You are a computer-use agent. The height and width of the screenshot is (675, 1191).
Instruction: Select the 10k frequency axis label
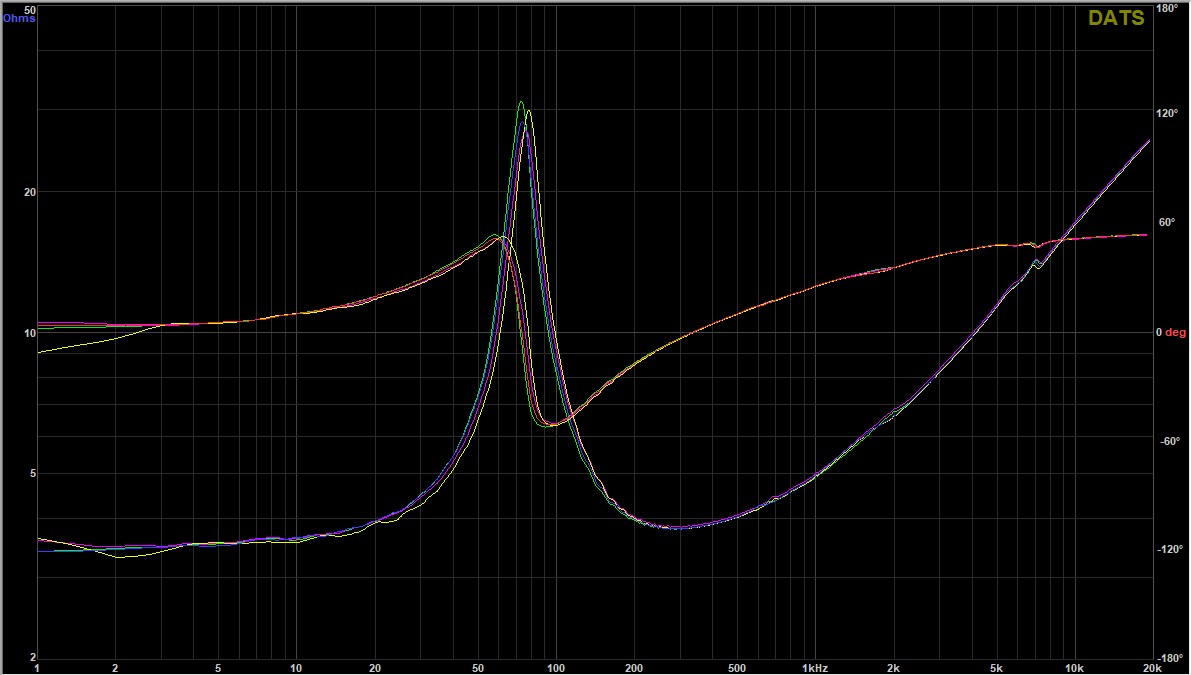[x=1074, y=667]
